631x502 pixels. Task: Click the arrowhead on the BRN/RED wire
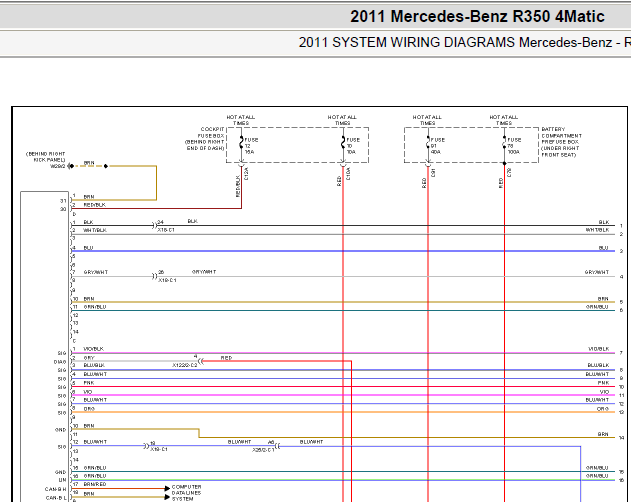pyautogui.click(x=167, y=488)
